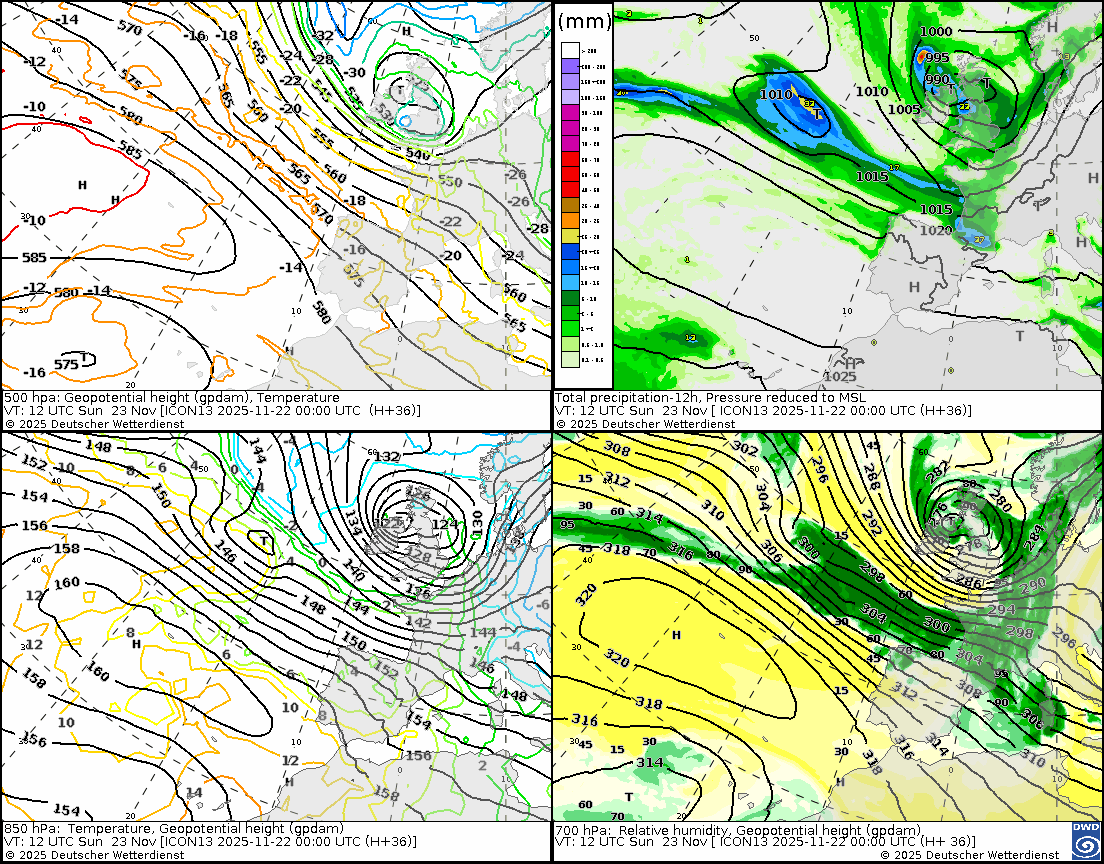Image resolution: width=1104 pixels, height=864 pixels.
Task: Select the orange swatch in precipitation legend
Action: pyautogui.click(x=570, y=219)
